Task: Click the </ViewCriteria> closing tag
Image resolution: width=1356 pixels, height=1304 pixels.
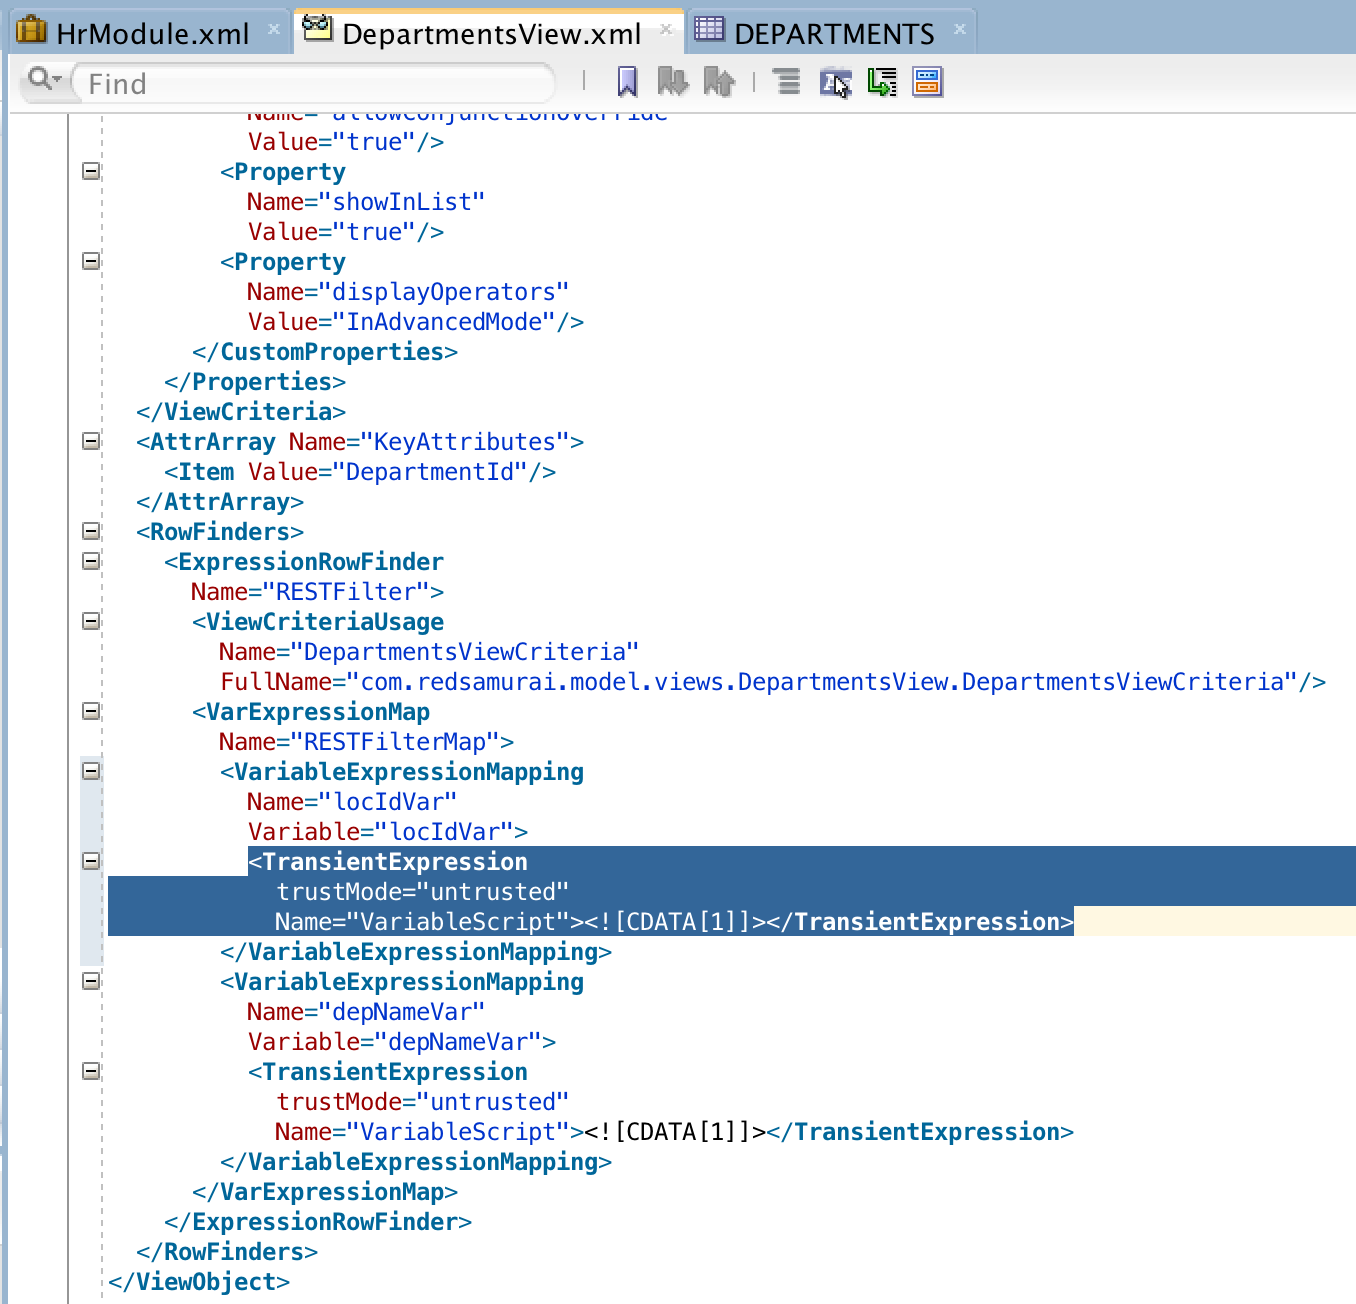Action: [x=241, y=412]
